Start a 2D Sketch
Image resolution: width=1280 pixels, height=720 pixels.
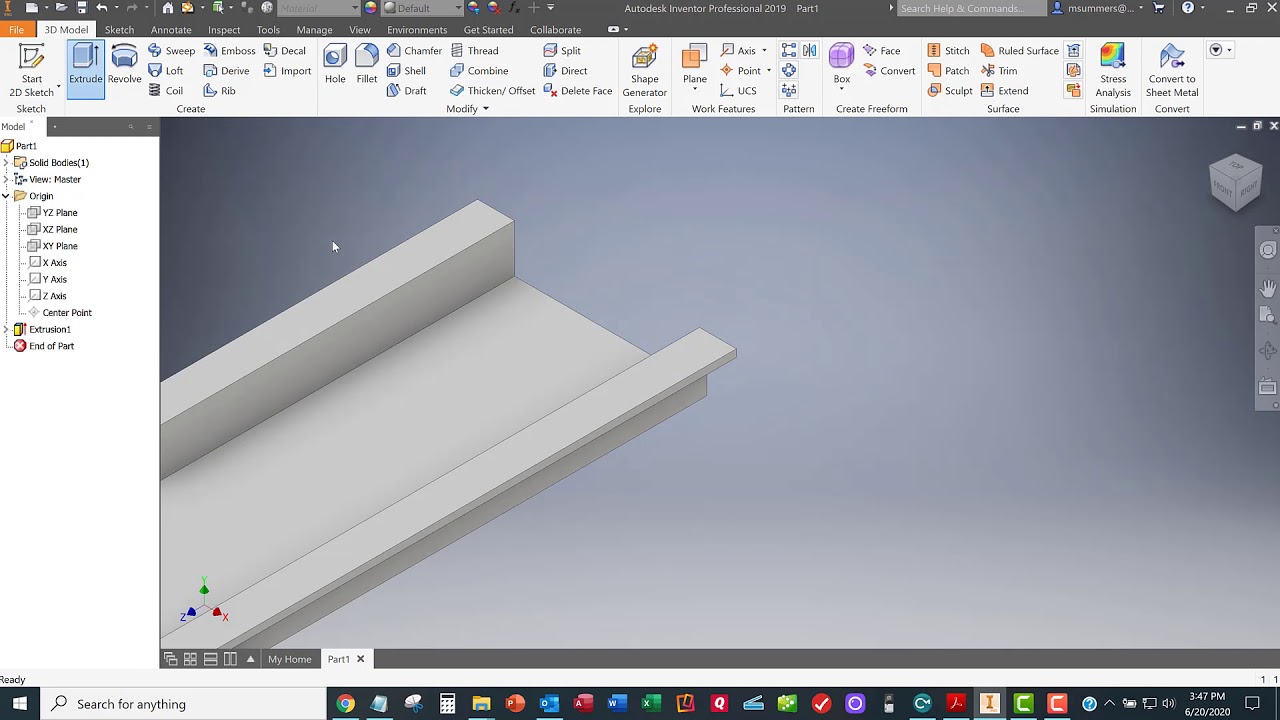pyautogui.click(x=31, y=70)
